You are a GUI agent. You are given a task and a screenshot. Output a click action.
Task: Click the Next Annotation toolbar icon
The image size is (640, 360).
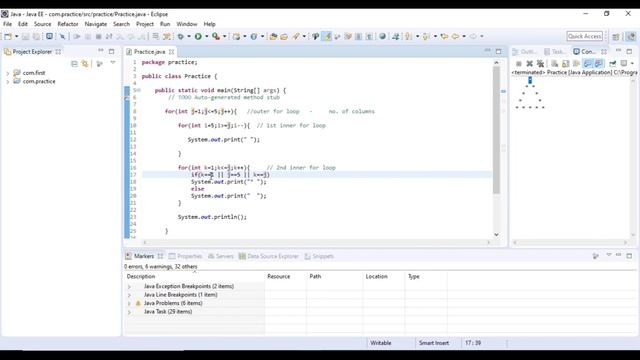point(408,36)
